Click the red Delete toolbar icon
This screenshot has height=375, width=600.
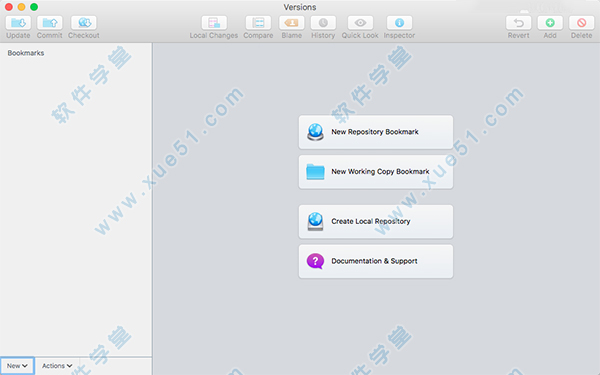click(581, 23)
